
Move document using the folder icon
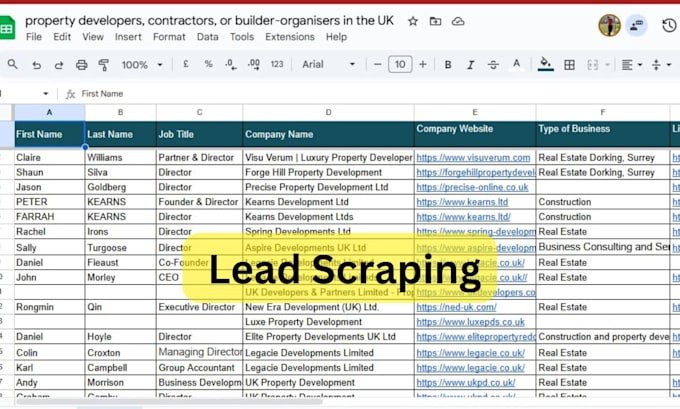click(x=435, y=21)
